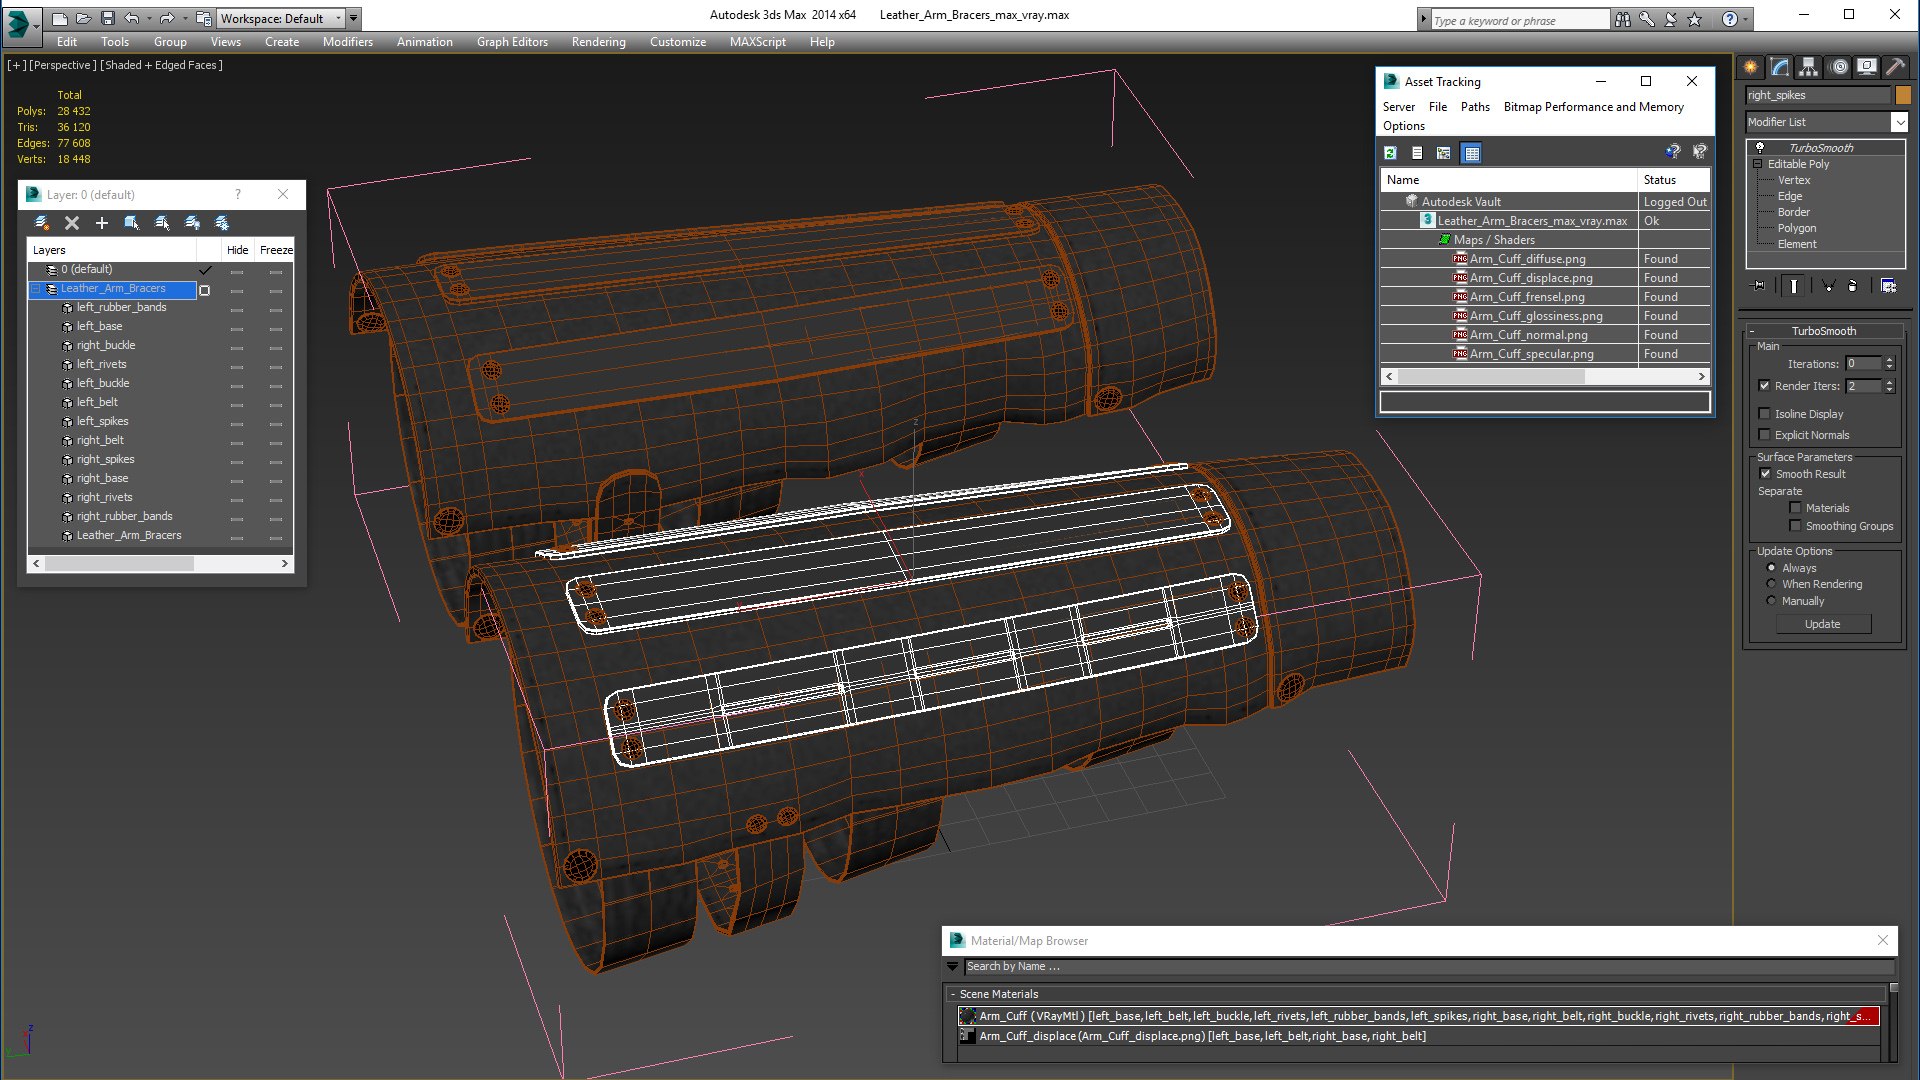Toggle Render Iters checkbox
This screenshot has height=1080, width=1920.
pyautogui.click(x=1765, y=386)
